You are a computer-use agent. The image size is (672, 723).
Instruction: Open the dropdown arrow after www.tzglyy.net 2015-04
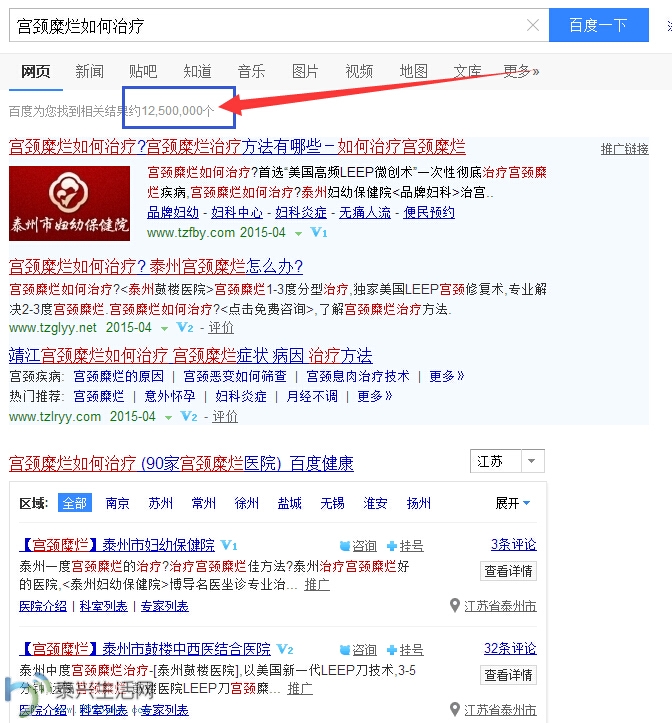point(164,328)
